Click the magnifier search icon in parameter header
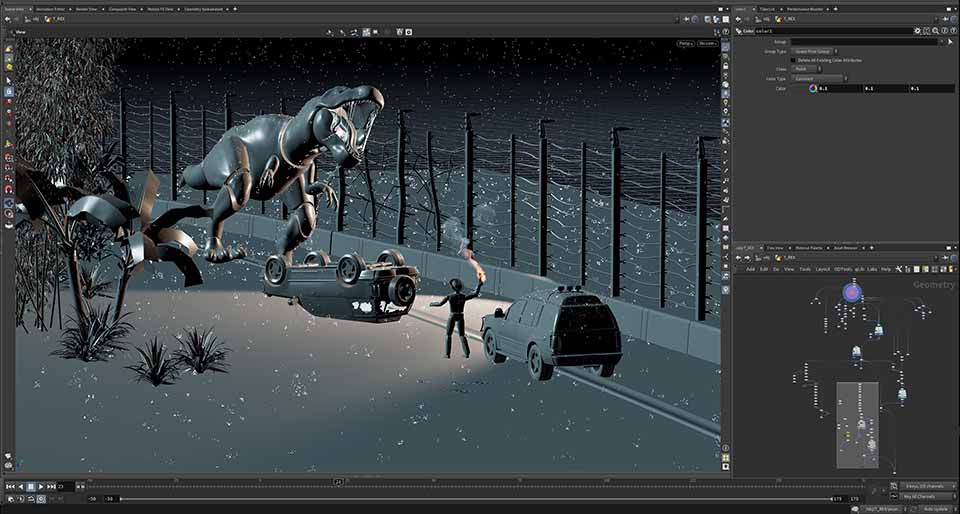 tap(936, 30)
